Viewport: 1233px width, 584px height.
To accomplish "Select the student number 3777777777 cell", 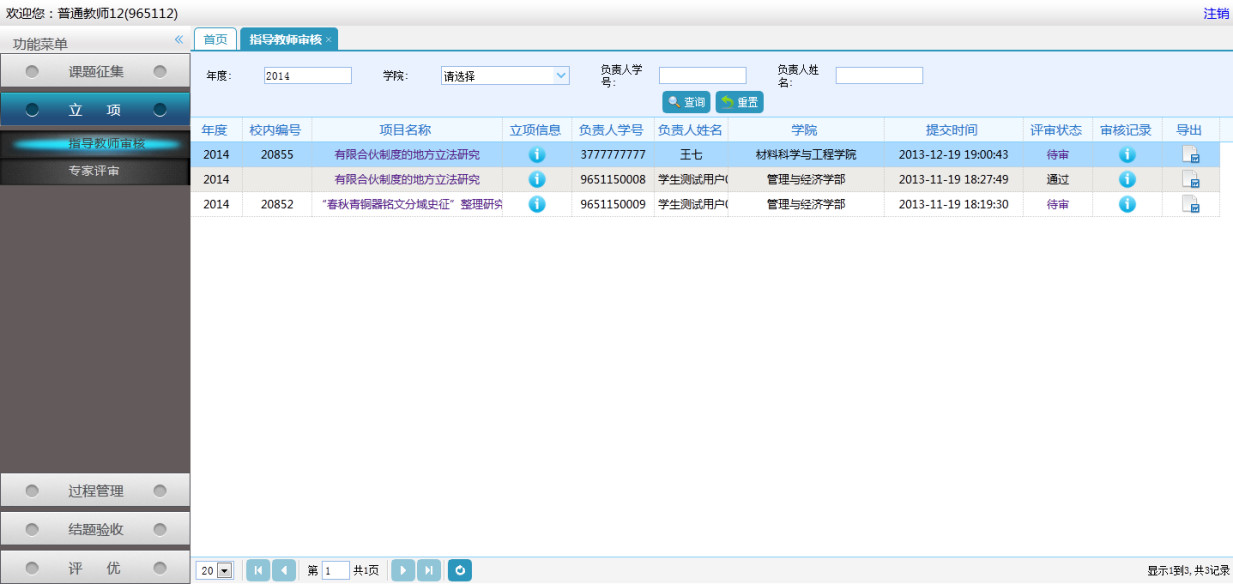I will click(x=611, y=155).
